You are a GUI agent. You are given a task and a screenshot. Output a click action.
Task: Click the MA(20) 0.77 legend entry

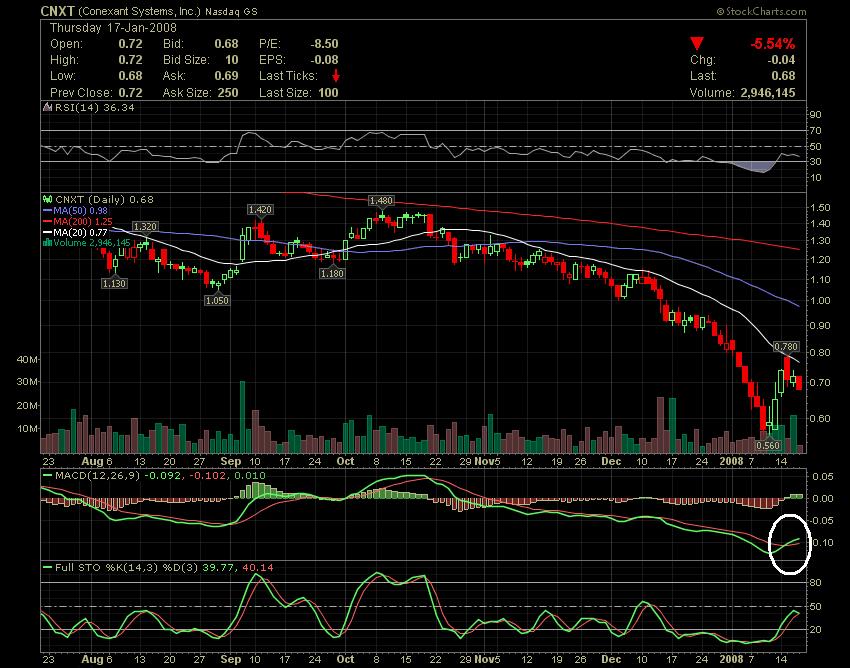pos(80,232)
